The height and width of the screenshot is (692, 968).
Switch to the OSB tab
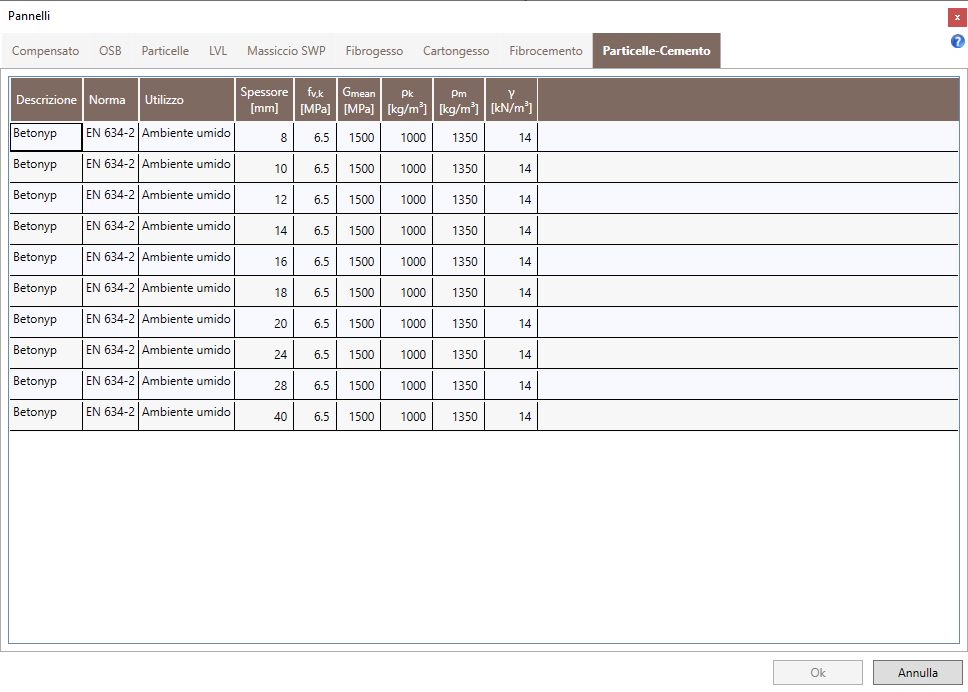point(110,51)
